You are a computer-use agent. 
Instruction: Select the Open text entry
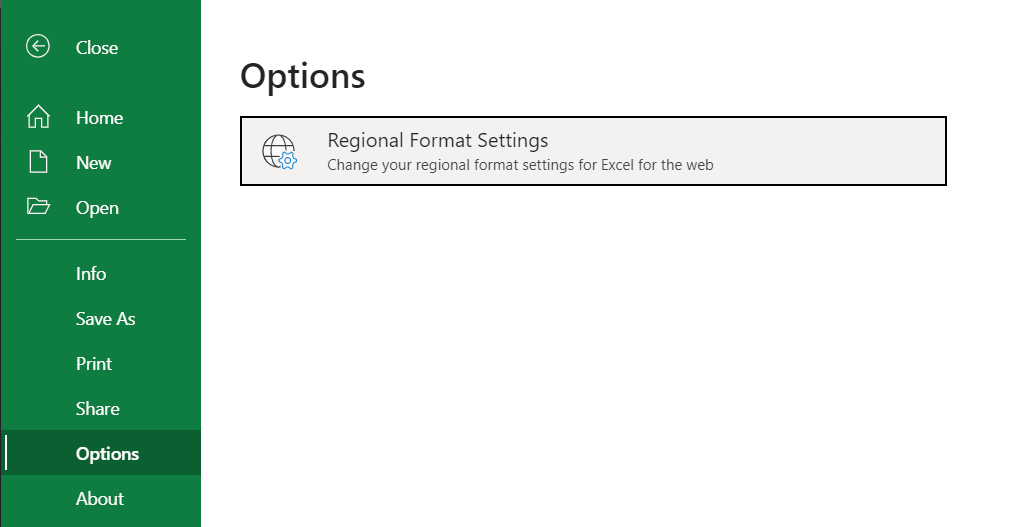click(97, 208)
